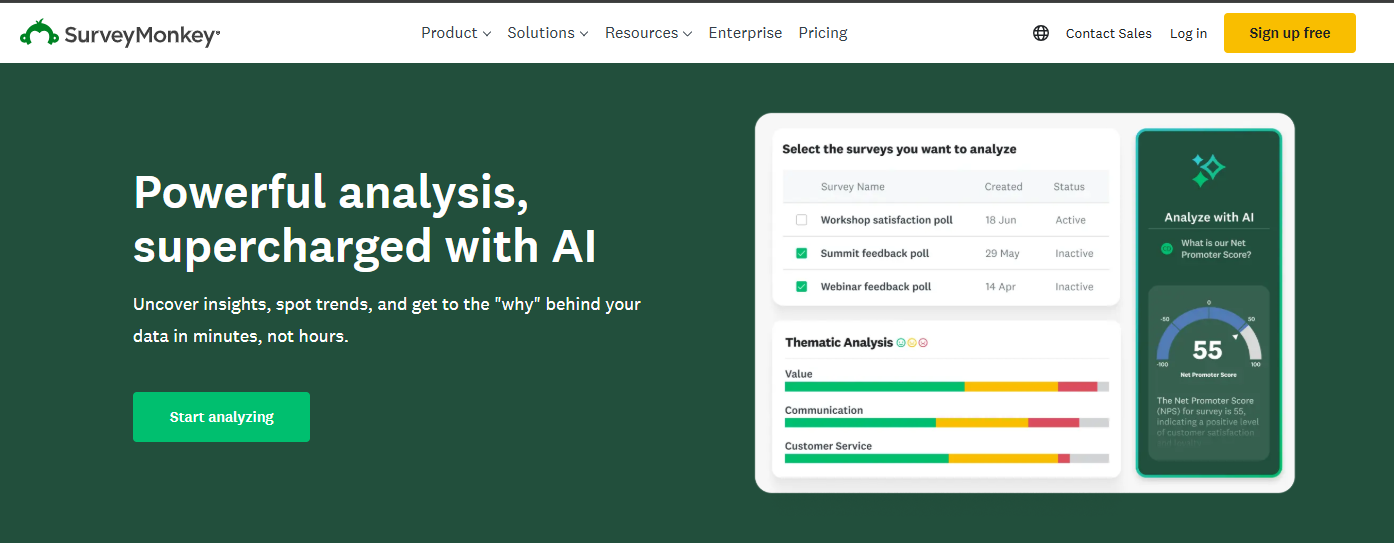Image resolution: width=1394 pixels, height=544 pixels.
Task: Click the AI sparkle icon
Action: pyautogui.click(x=1208, y=170)
